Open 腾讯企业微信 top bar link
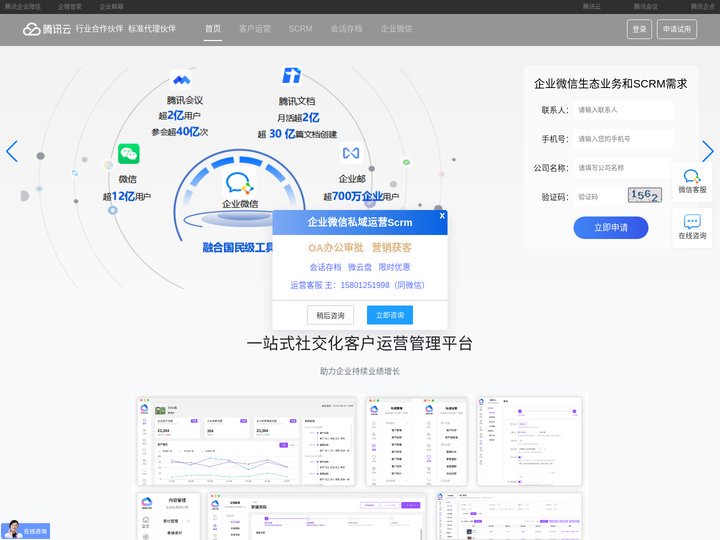 22,6
